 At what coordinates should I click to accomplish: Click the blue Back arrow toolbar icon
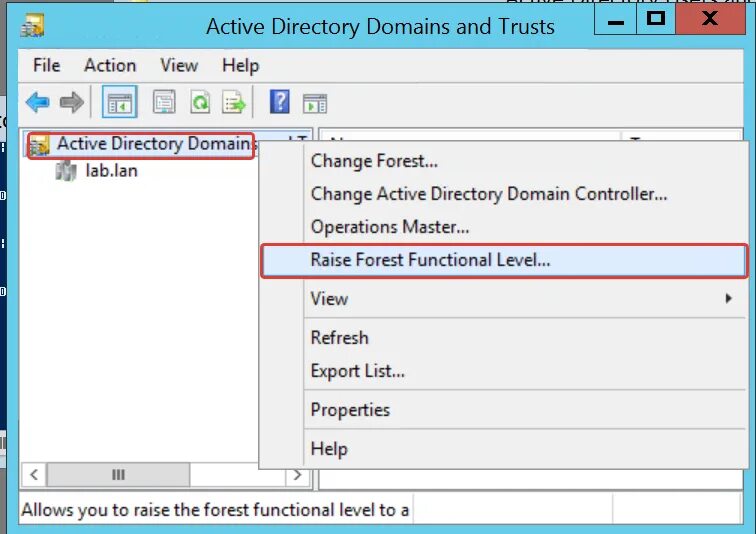(x=38, y=102)
